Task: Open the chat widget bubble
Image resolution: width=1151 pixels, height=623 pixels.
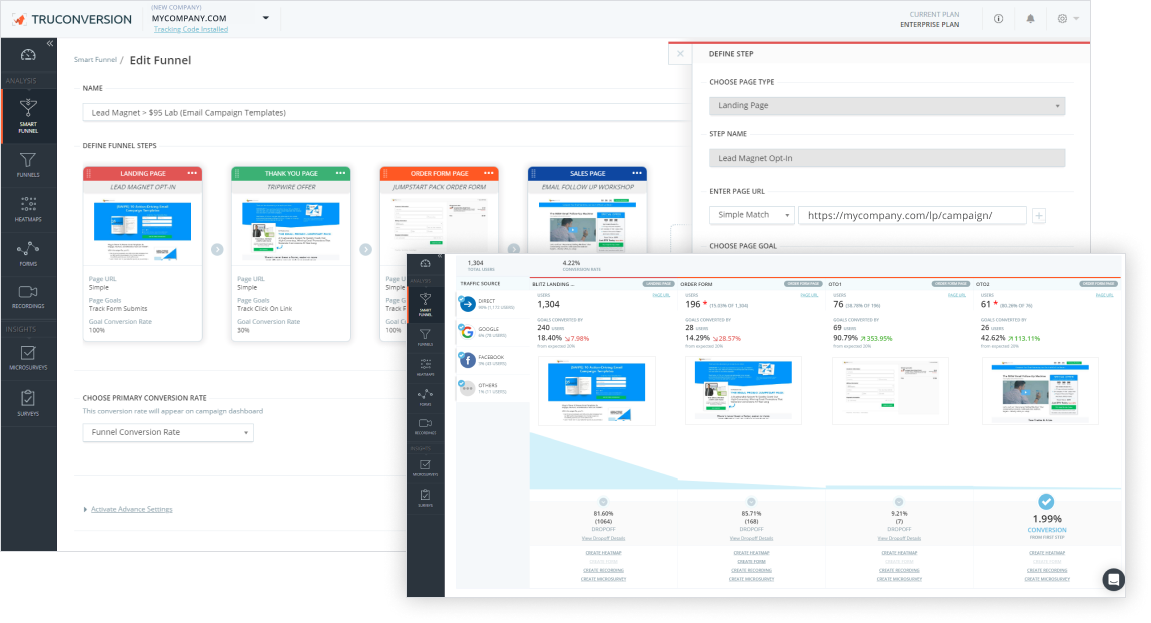Action: tap(1113, 579)
